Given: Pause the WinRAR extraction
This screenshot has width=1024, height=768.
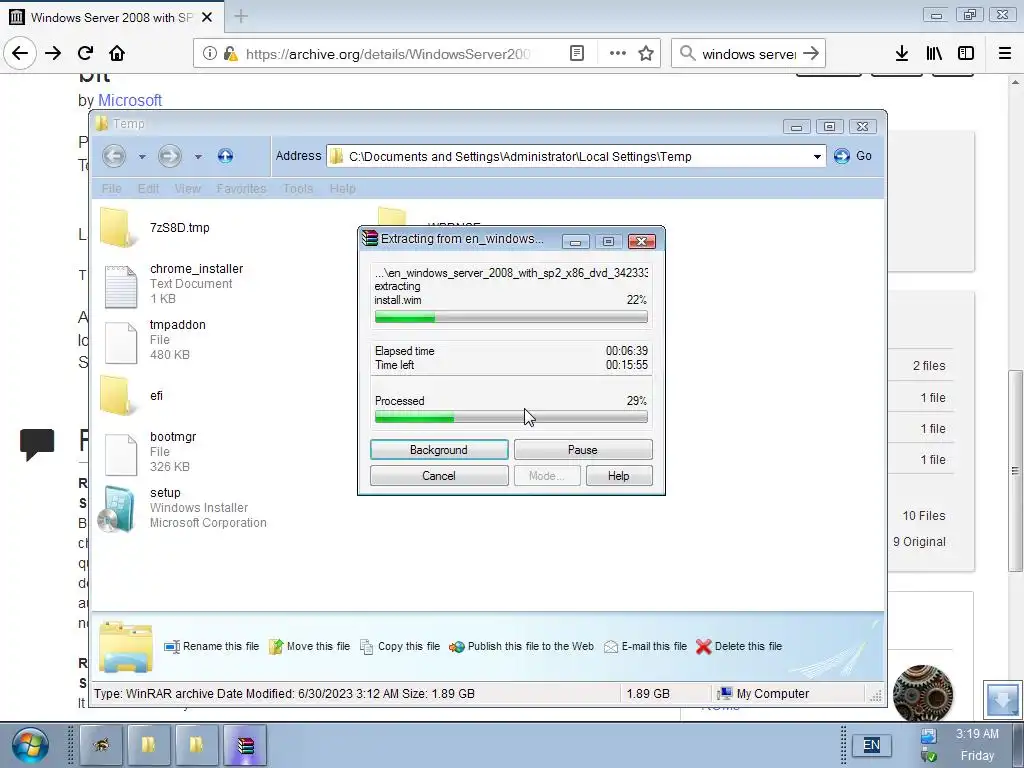Looking at the screenshot, I should click(x=583, y=450).
